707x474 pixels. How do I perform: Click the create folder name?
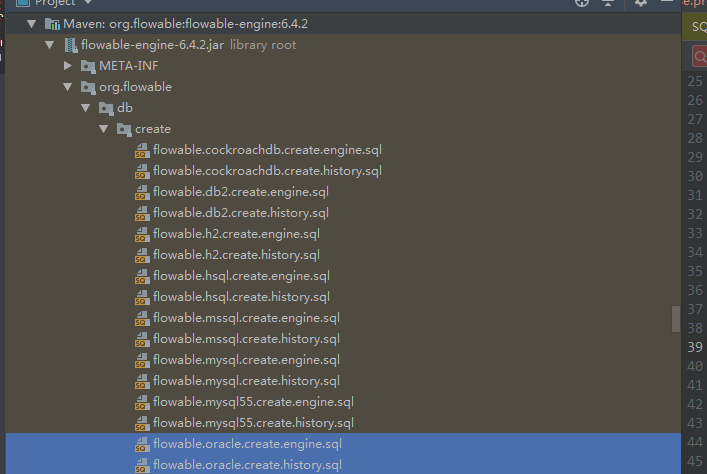click(x=153, y=129)
